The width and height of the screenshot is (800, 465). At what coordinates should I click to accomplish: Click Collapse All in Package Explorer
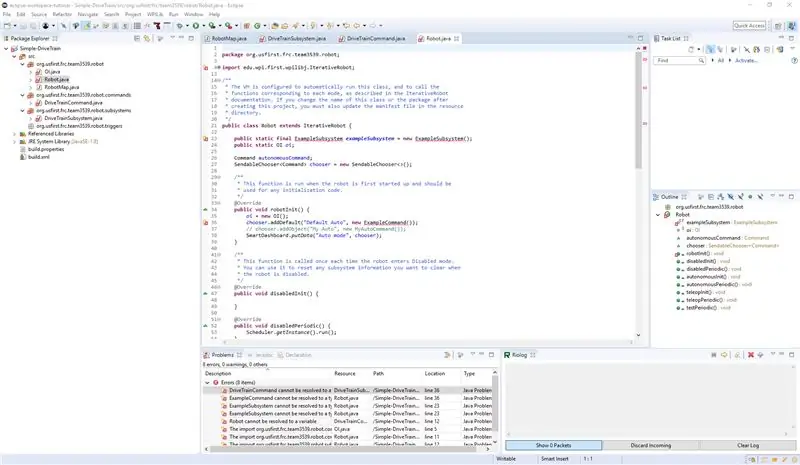(137, 38)
